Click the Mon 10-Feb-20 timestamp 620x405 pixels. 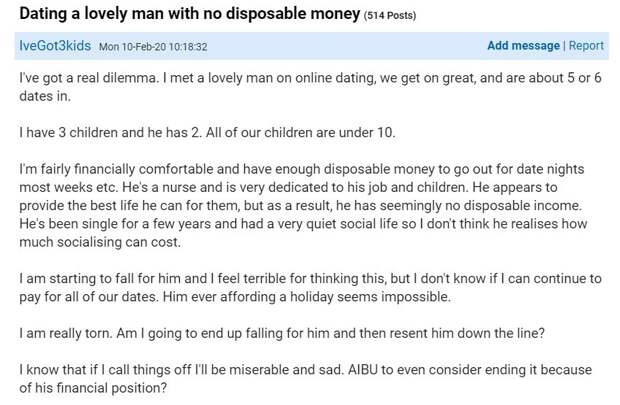153,47
